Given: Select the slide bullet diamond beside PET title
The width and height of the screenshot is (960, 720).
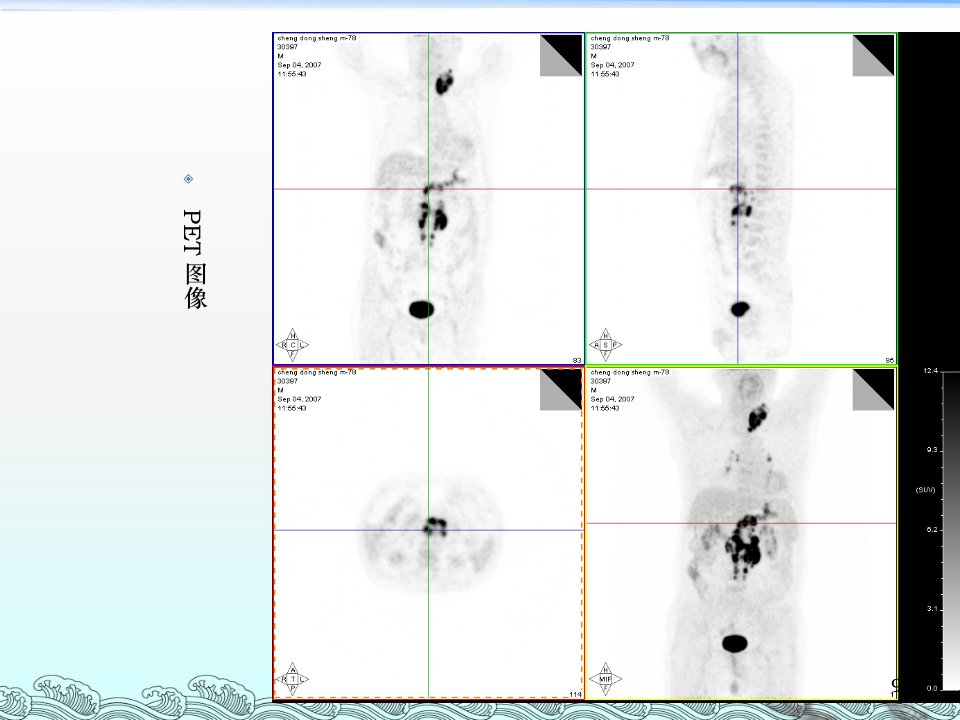Looking at the screenshot, I should pos(189,179).
